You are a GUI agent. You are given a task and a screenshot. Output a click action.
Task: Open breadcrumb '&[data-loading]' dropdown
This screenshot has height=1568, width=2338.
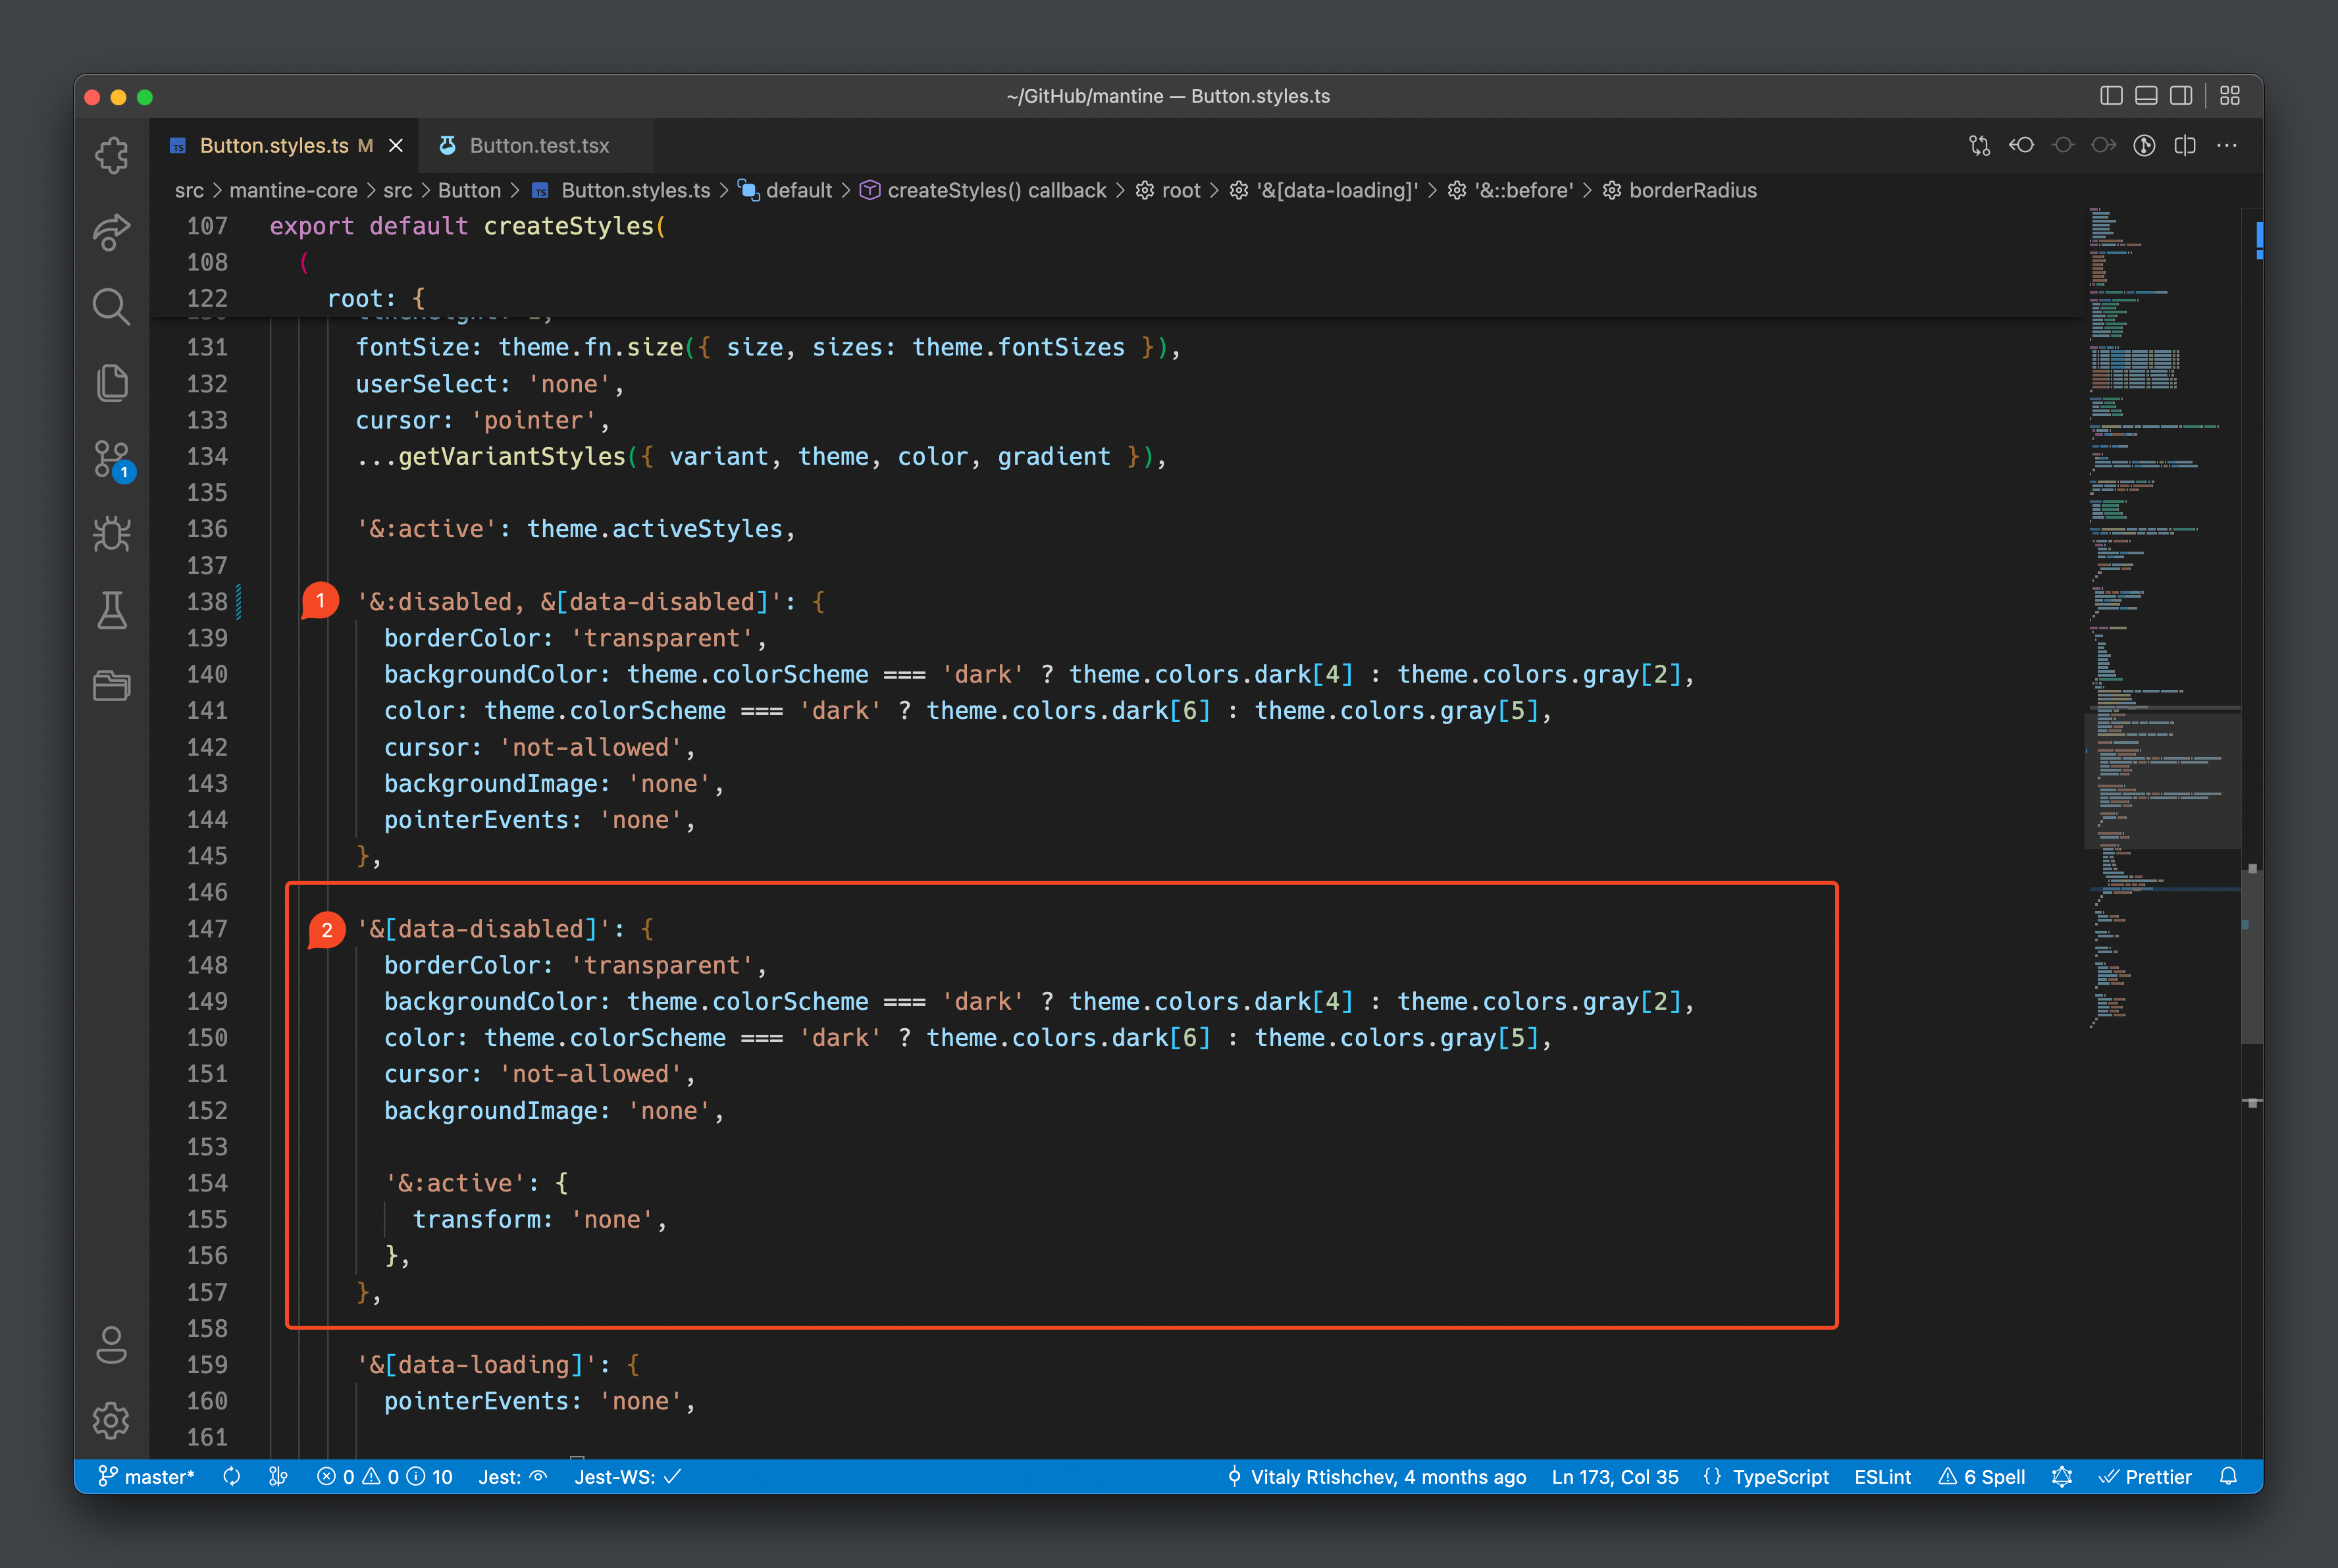coord(1323,190)
